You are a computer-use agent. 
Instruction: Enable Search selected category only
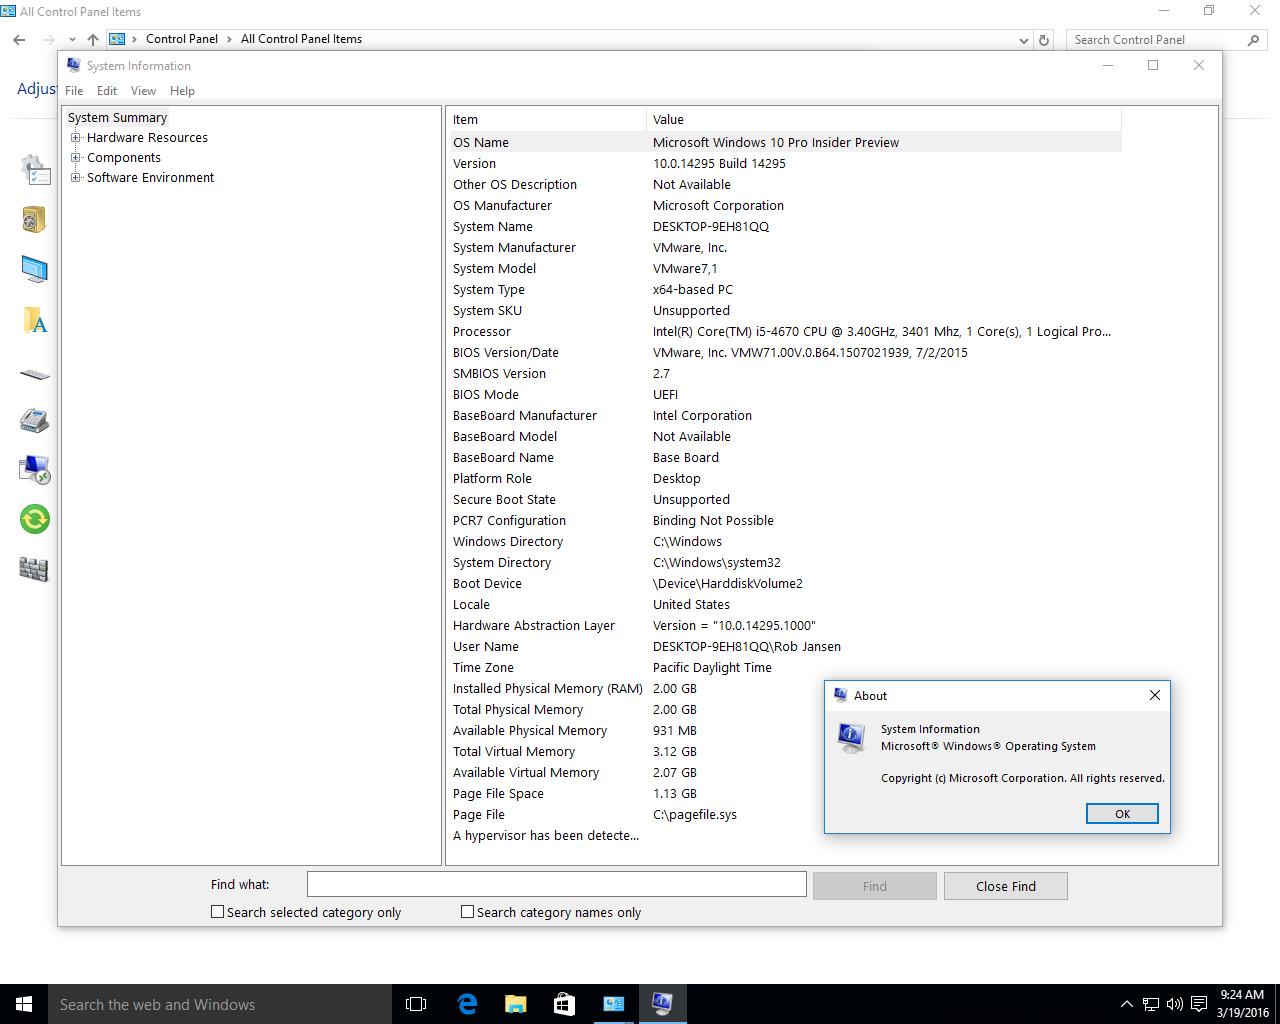[306, 912]
